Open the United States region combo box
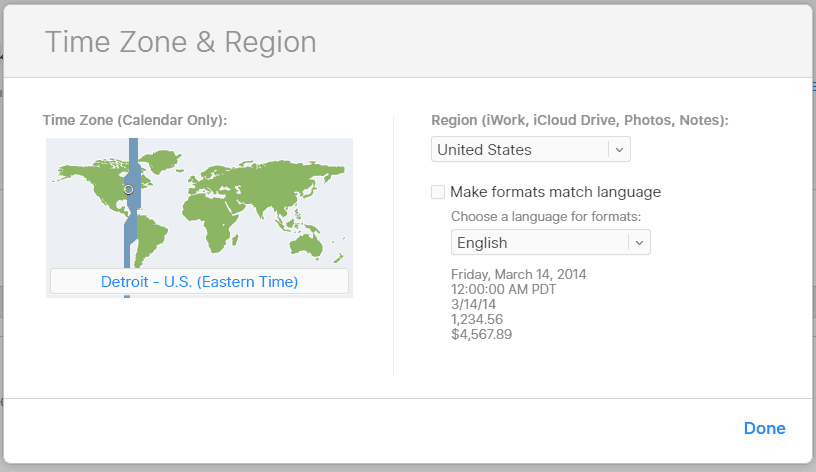 531,149
